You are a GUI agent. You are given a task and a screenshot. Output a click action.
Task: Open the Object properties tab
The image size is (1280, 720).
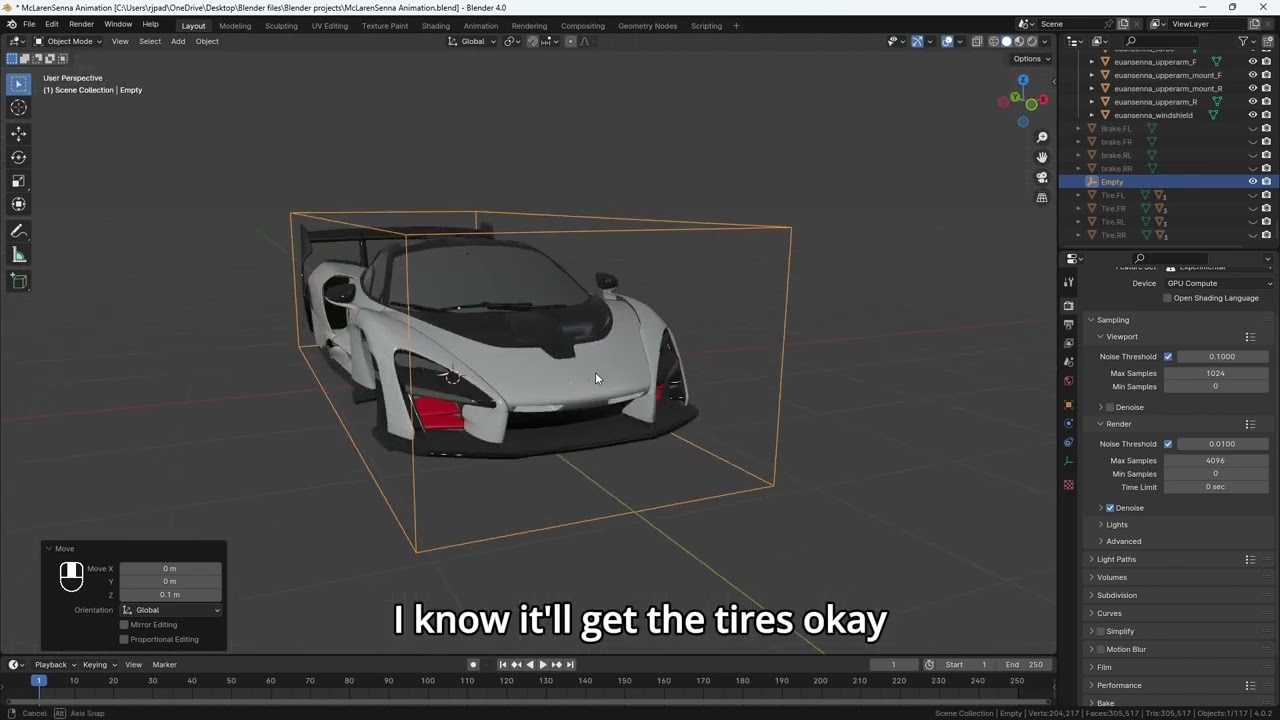[1068, 405]
